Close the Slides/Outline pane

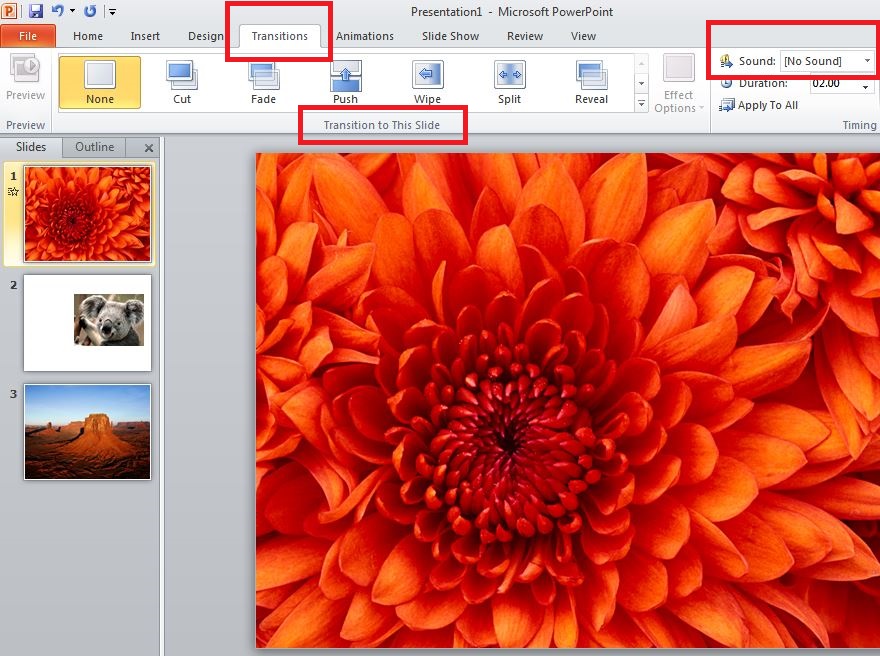coord(149,148)
